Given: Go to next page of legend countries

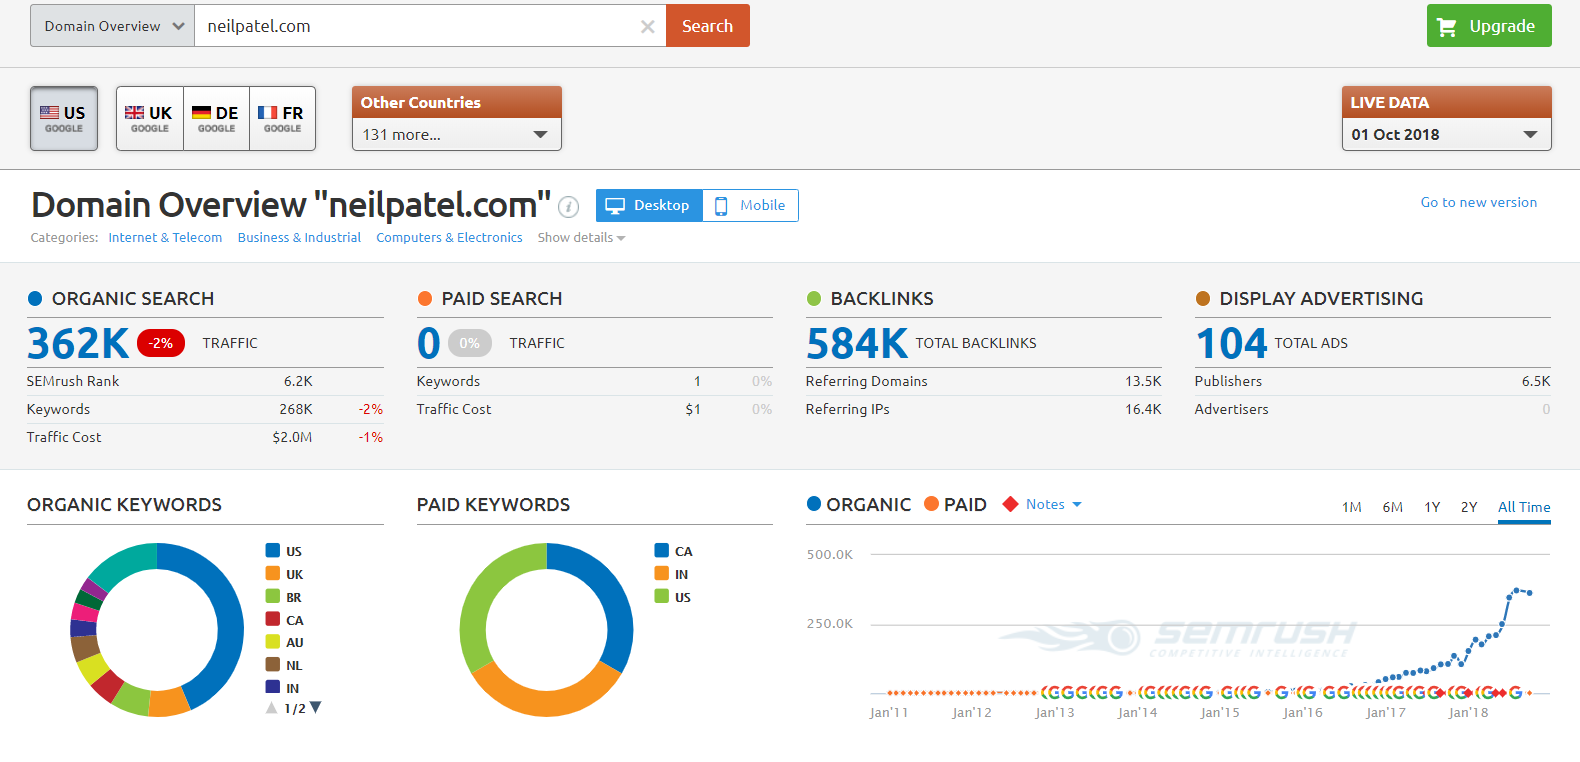Looking at the screenshot, I should pyautogui.click(x=316, y=708).
